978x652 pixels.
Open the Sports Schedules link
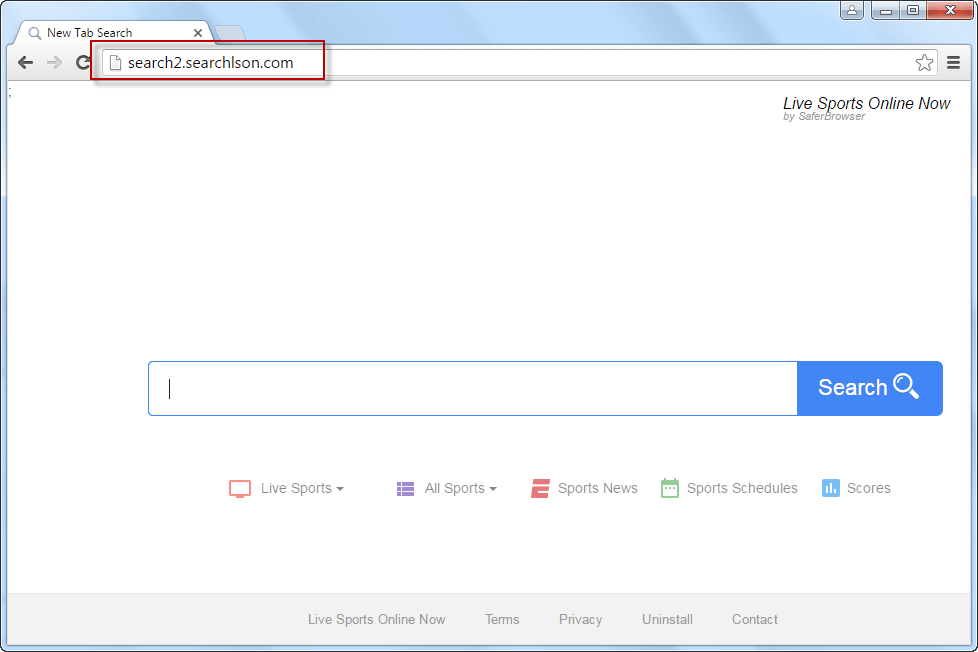click(742, 489)
